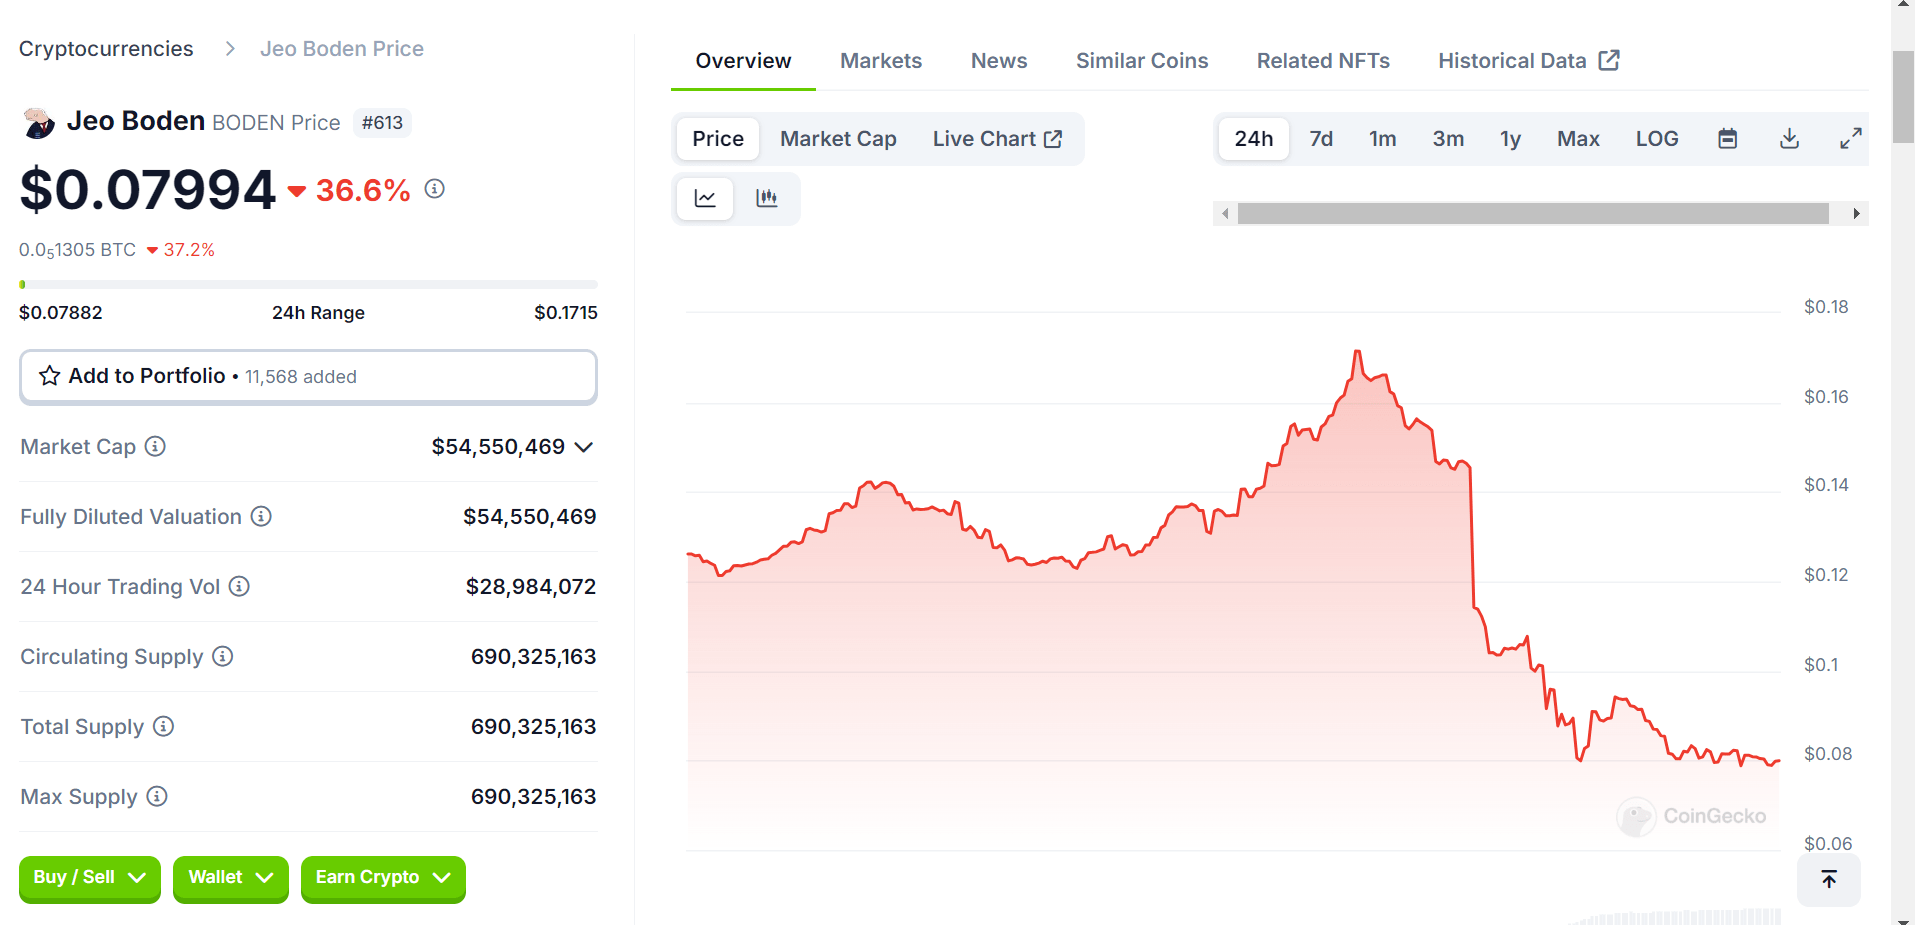The height and width of the screenshot is (925, 1915).
Task: Click the scroll-to-top arrow button
Action: point(1828,879)
